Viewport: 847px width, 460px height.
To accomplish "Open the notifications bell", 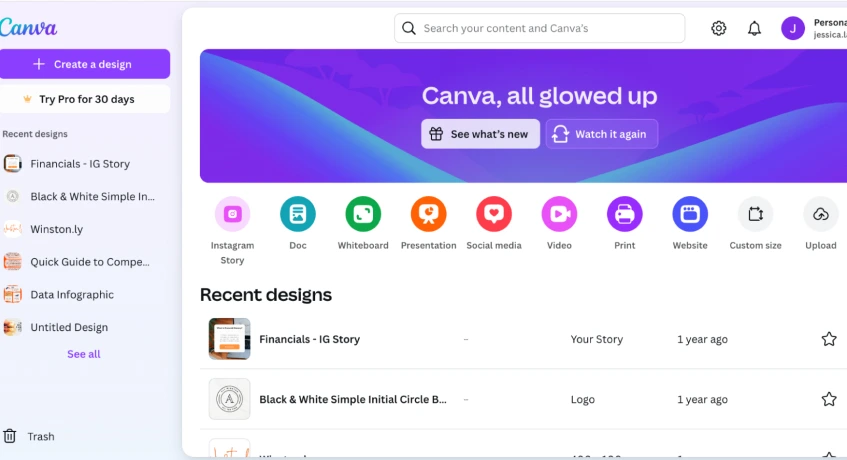I will click(x=755, y=29).
